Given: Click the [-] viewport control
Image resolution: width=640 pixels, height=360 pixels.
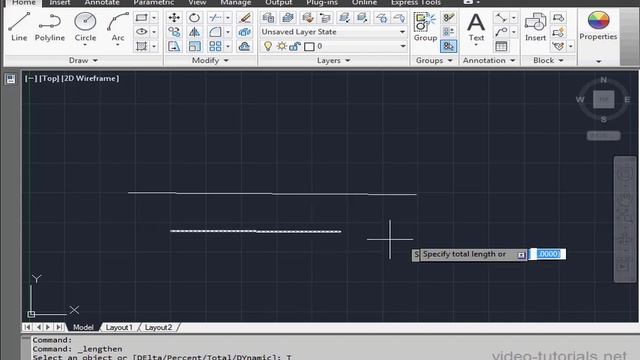Looking at the screenshot, I should [x=31, y=78].
